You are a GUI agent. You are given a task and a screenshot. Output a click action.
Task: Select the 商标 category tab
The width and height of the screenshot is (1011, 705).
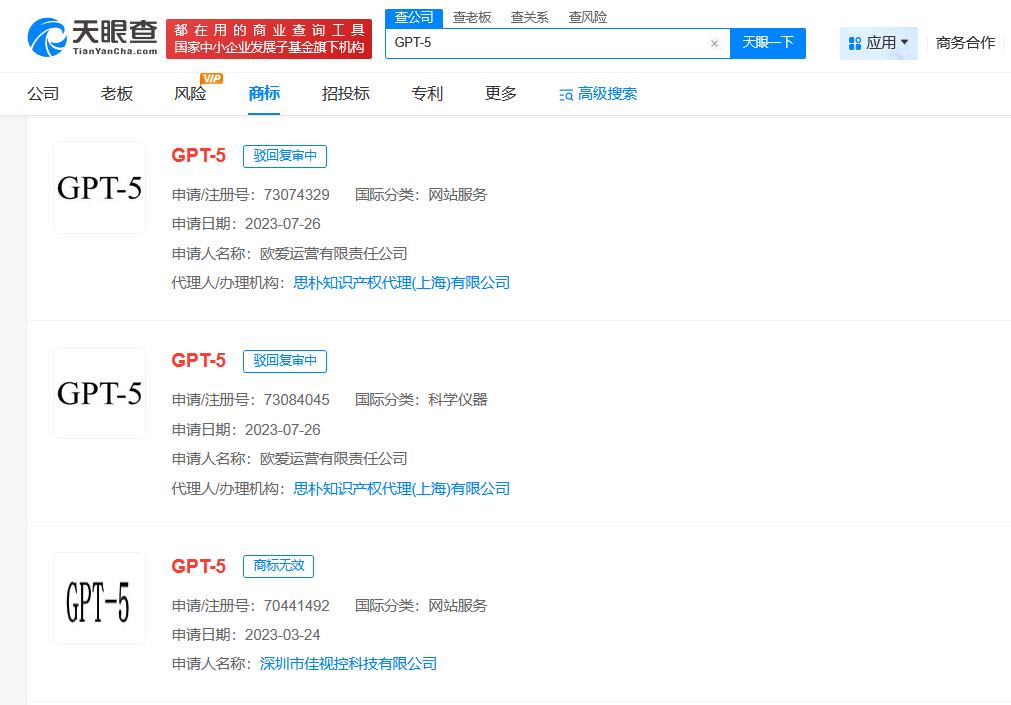coord(264,94)
